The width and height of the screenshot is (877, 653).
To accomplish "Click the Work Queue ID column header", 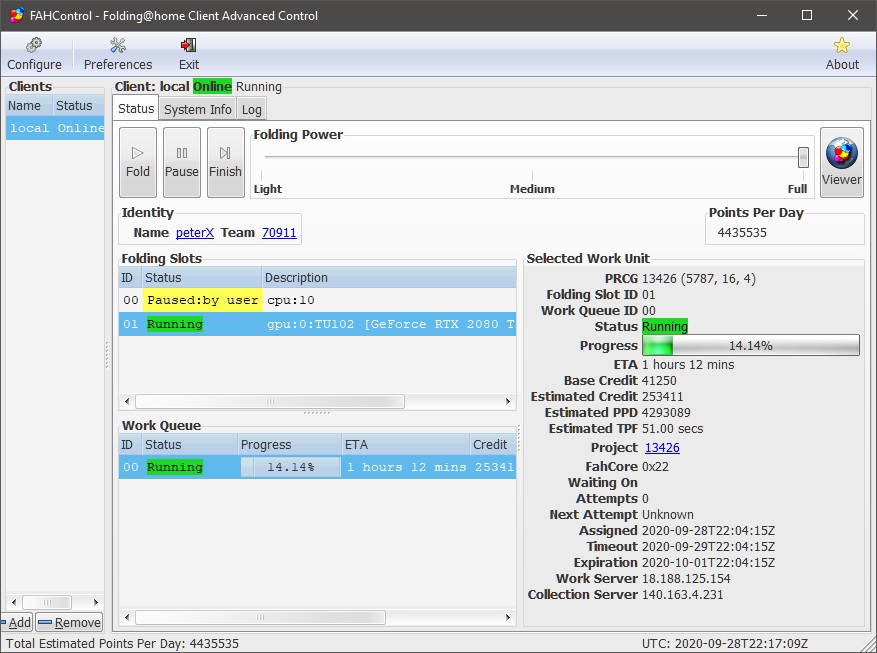I will (x=130, y=444).
